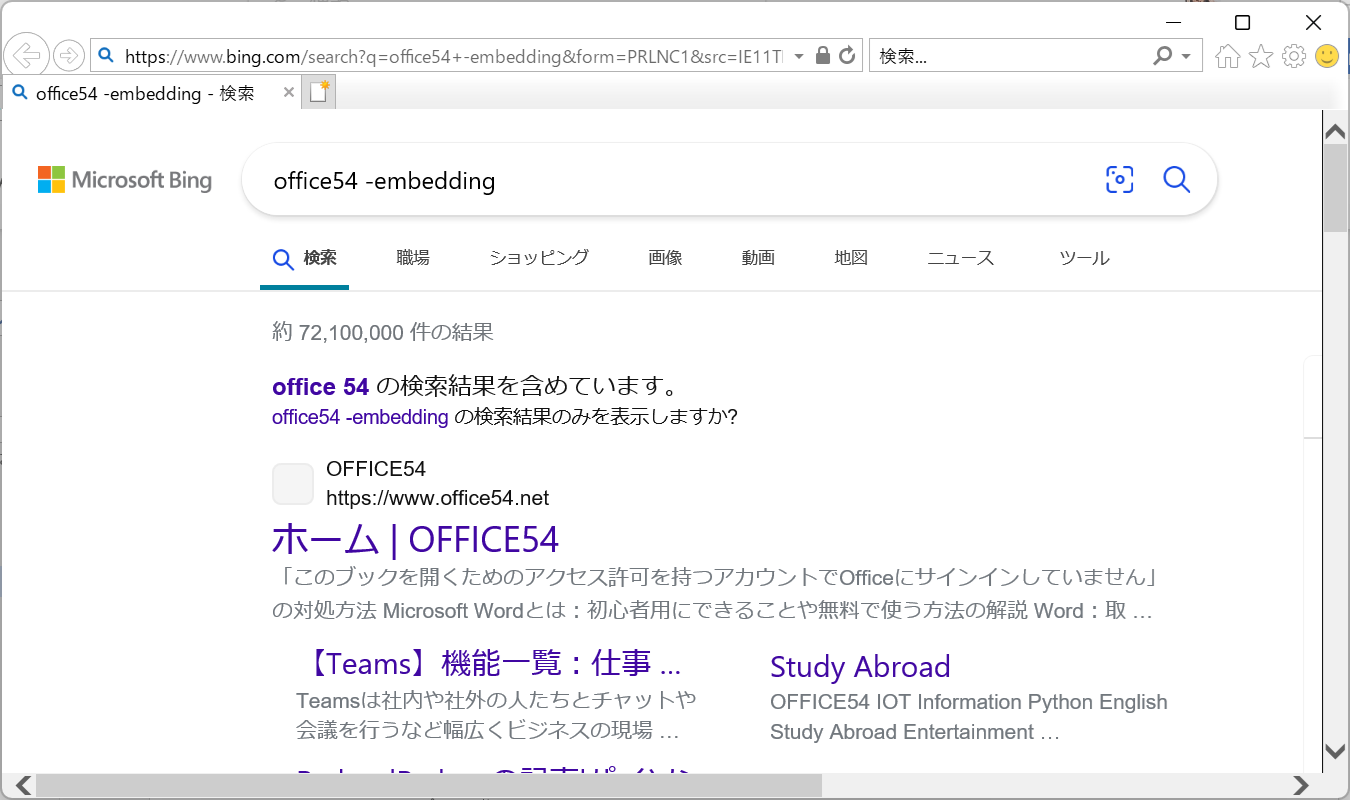Switch to the ショッピング tab
This screenshot has width=1350, height=800.
(x=539, y=258)
